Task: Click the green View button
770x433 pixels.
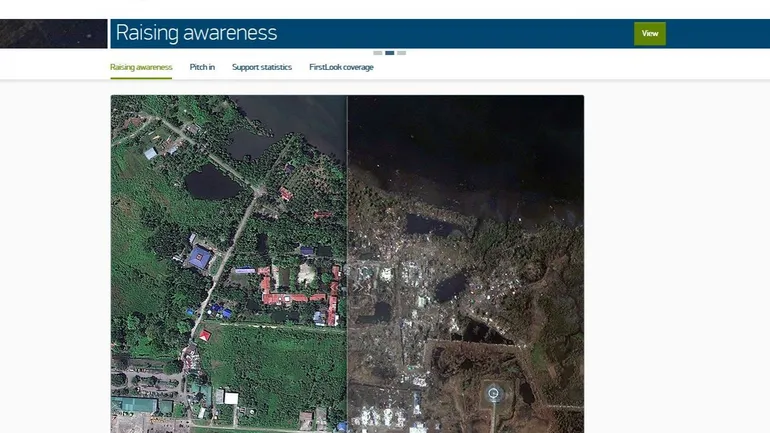Action: (649, 33)
